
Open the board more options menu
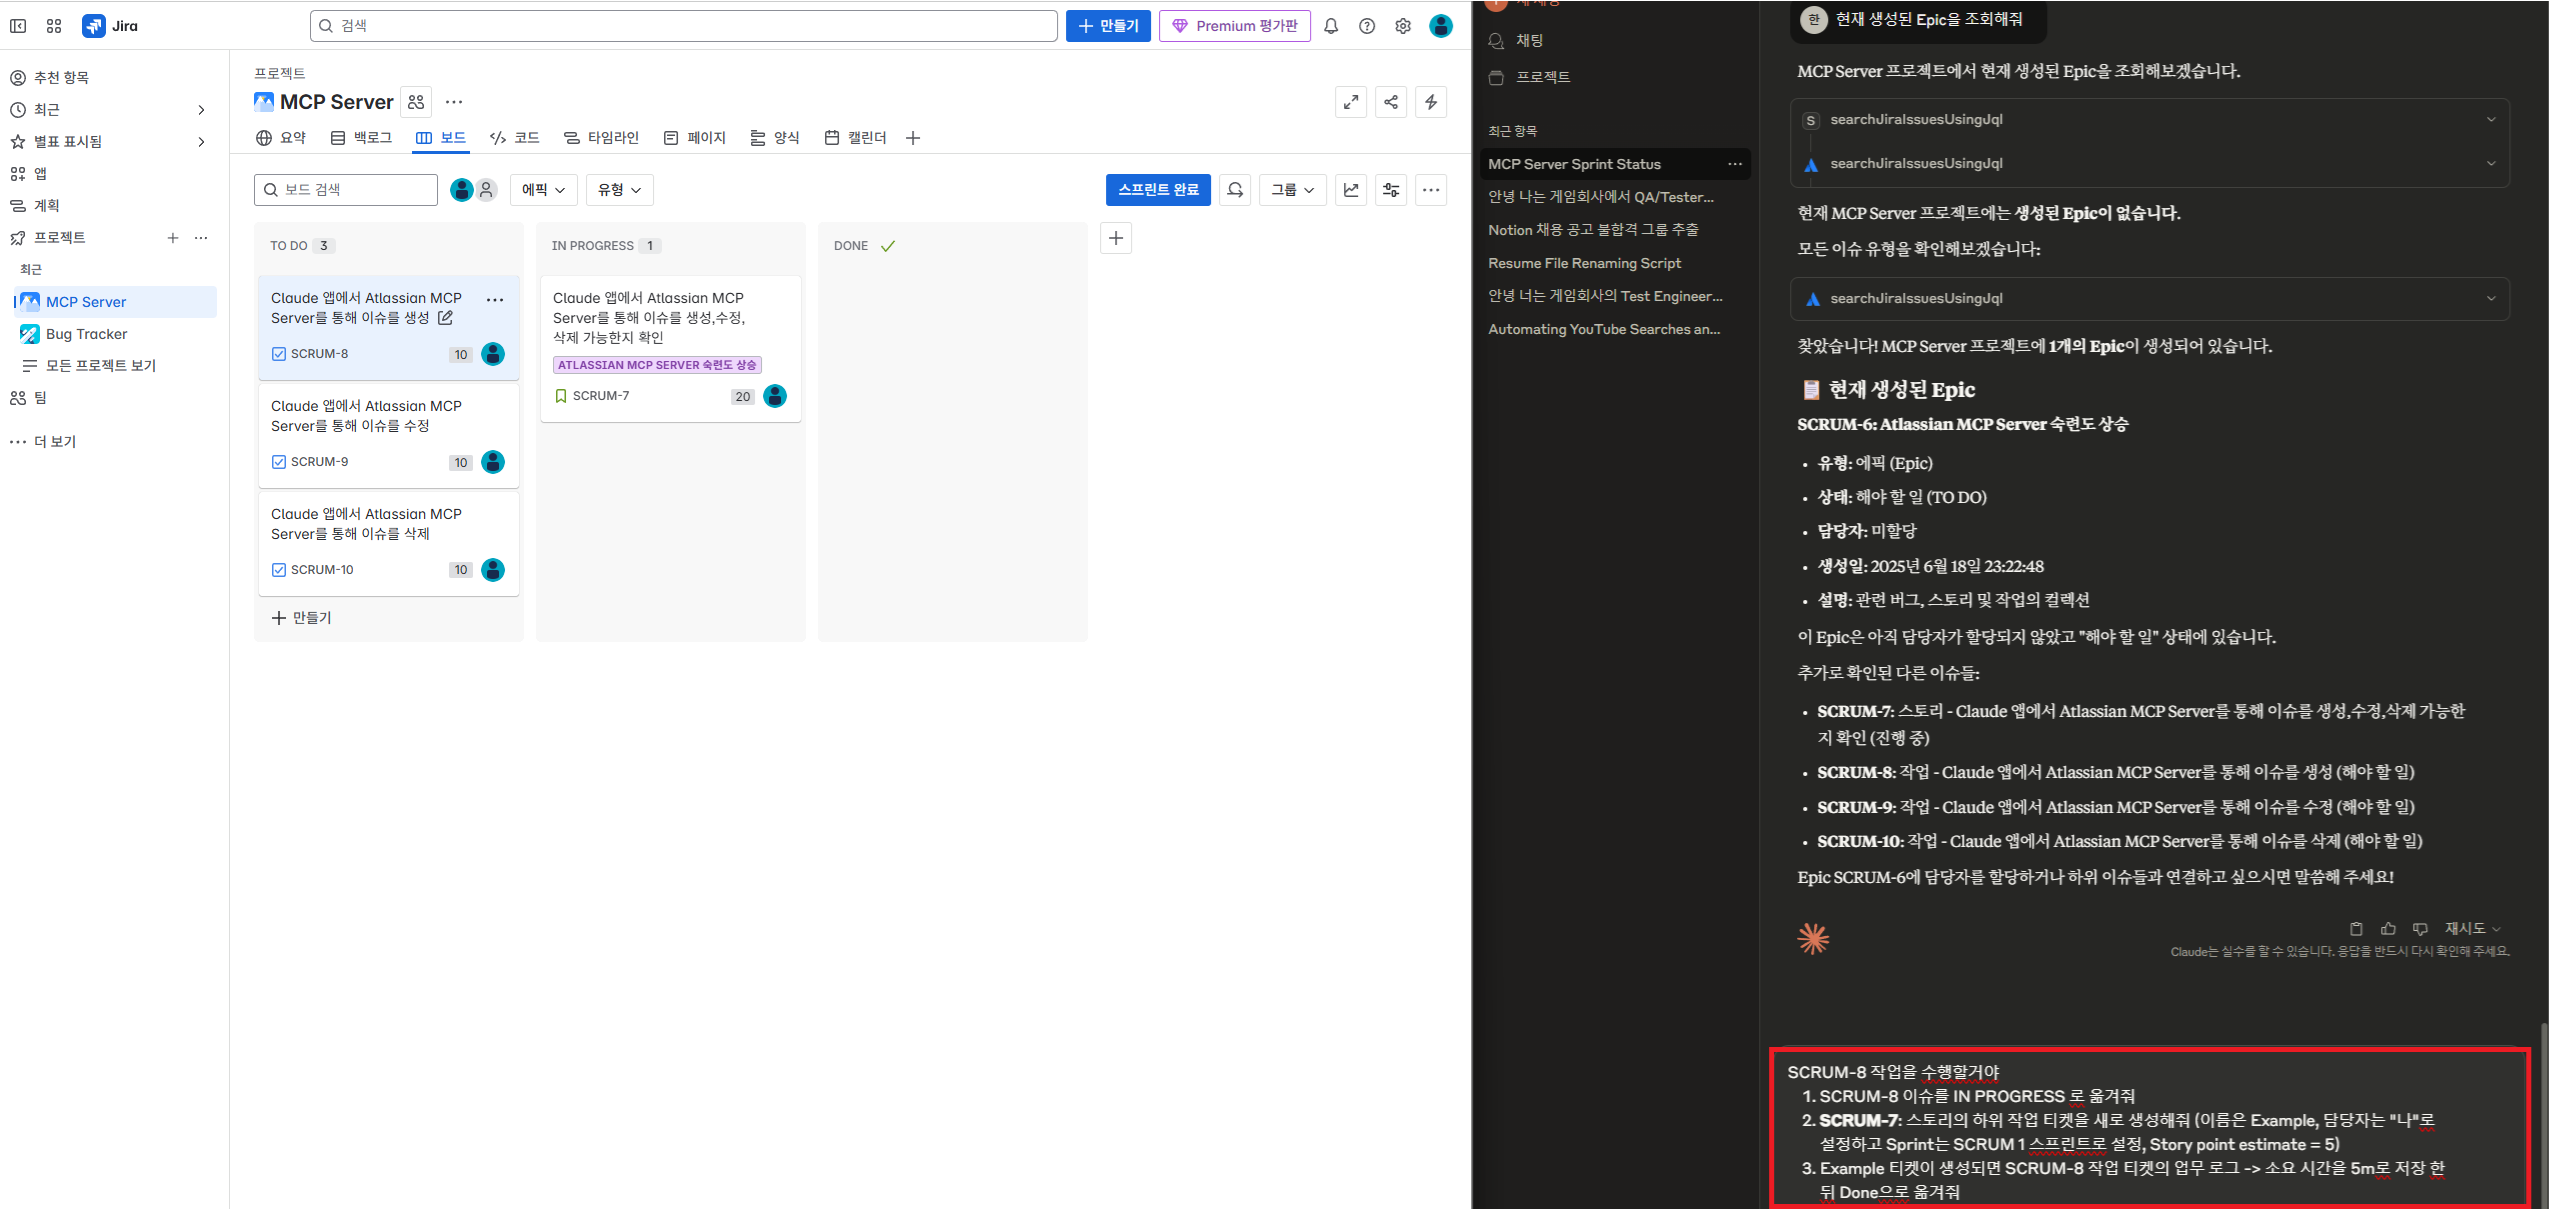1431,190
